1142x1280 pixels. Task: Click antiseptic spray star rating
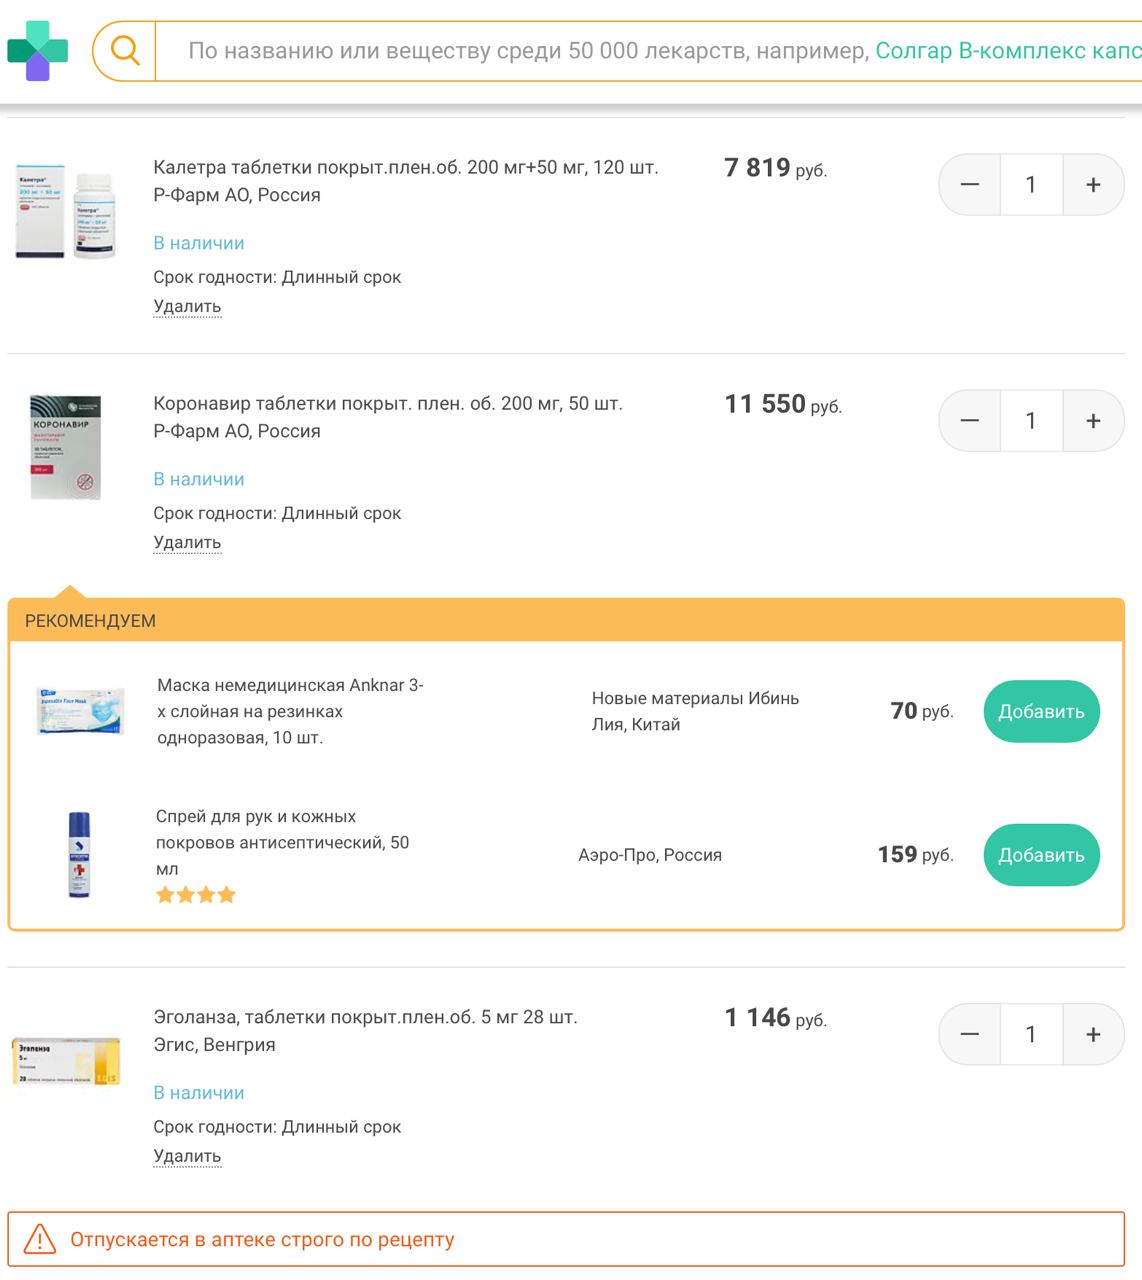[x=196, y=895]
